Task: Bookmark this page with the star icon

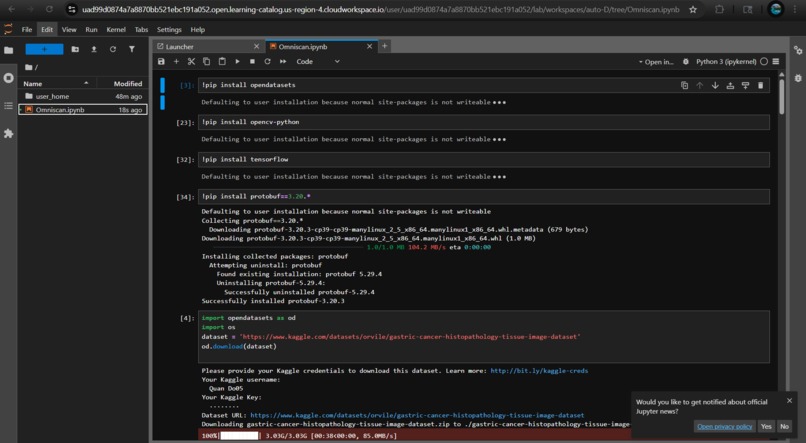Action: click(693, 9)
